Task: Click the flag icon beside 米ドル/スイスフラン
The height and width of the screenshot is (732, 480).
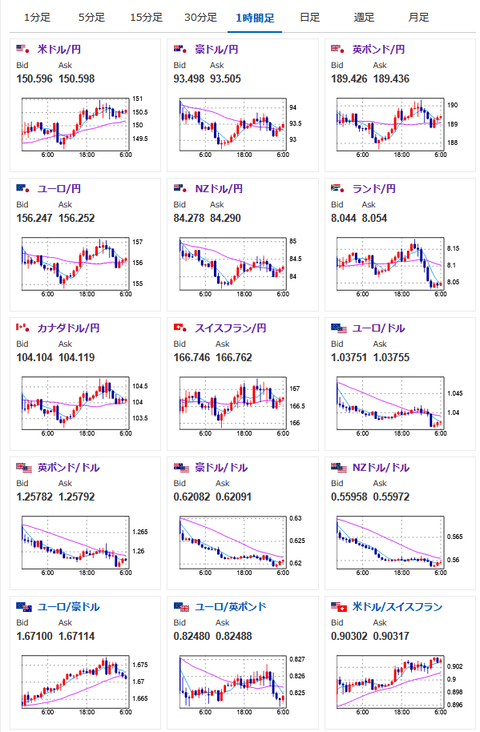Action: tap(339, 607)
